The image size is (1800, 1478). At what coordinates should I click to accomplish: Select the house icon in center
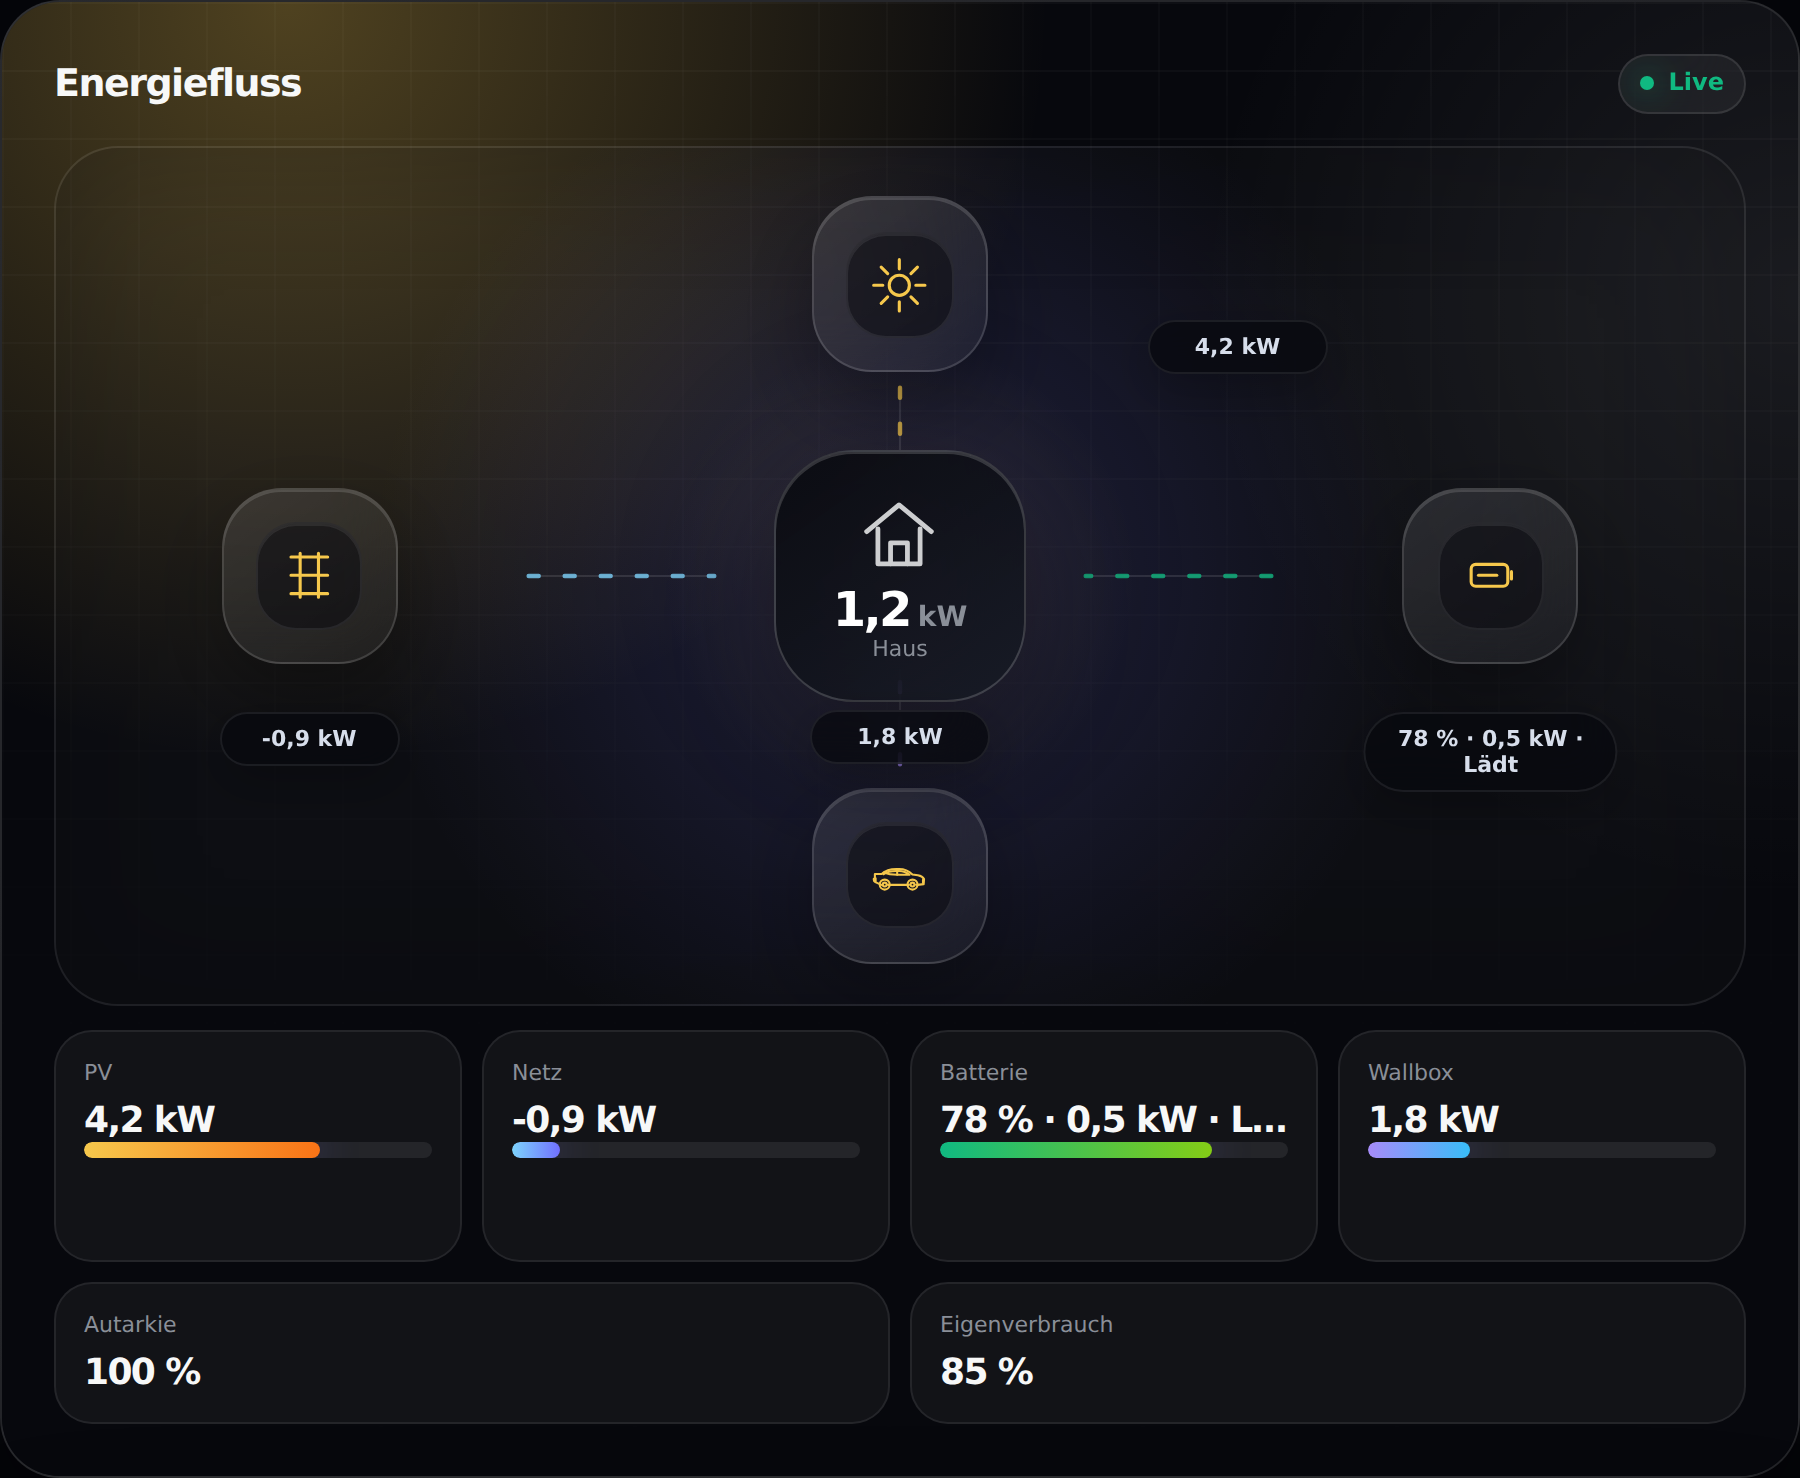[x=899, y=534]
